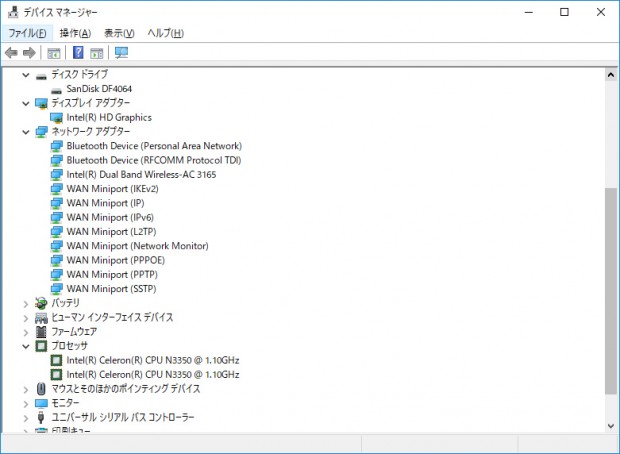The image size is (620, 454).
Task: Click the show/hide action pane toolbar icon
Action: tap(96, 53)
